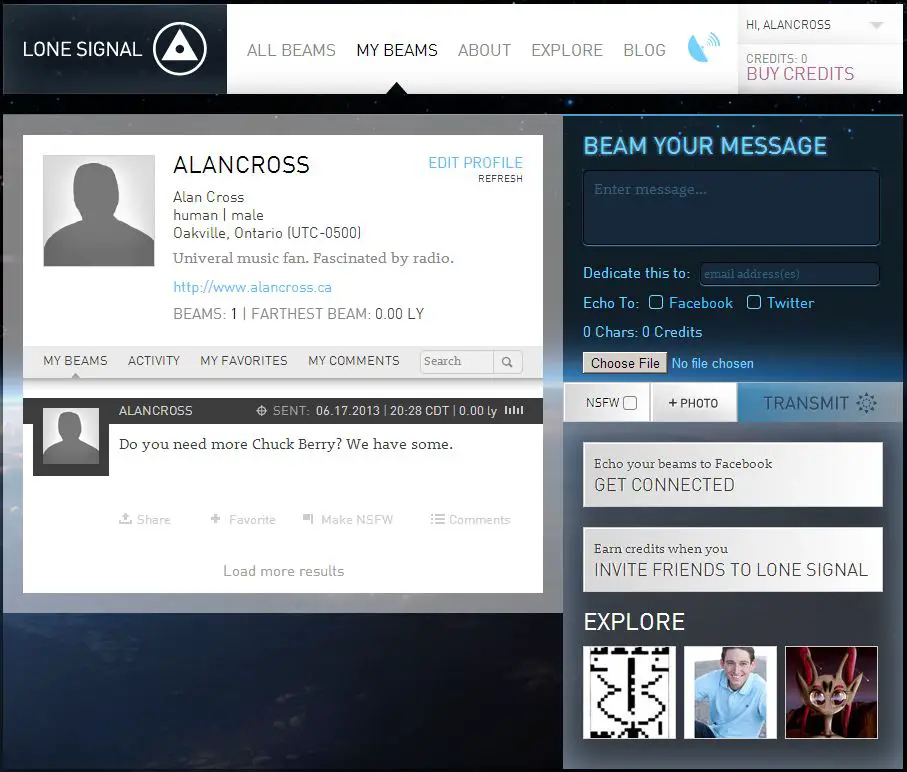Click the Share icon under the beam

[x=125, y=519]
